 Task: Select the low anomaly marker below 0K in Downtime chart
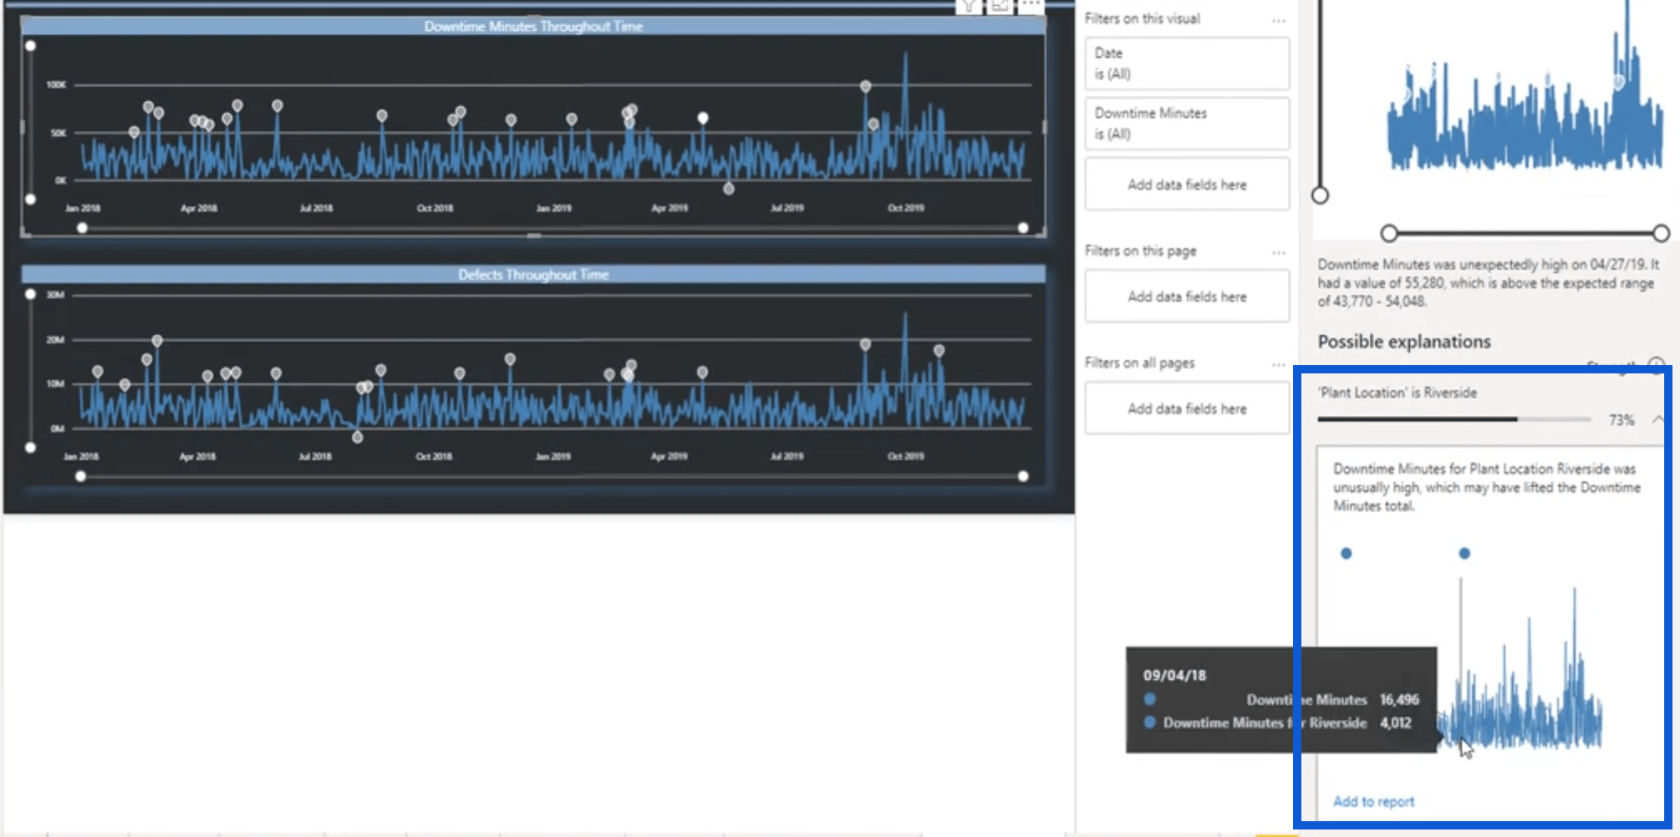(x=728, y=188)
